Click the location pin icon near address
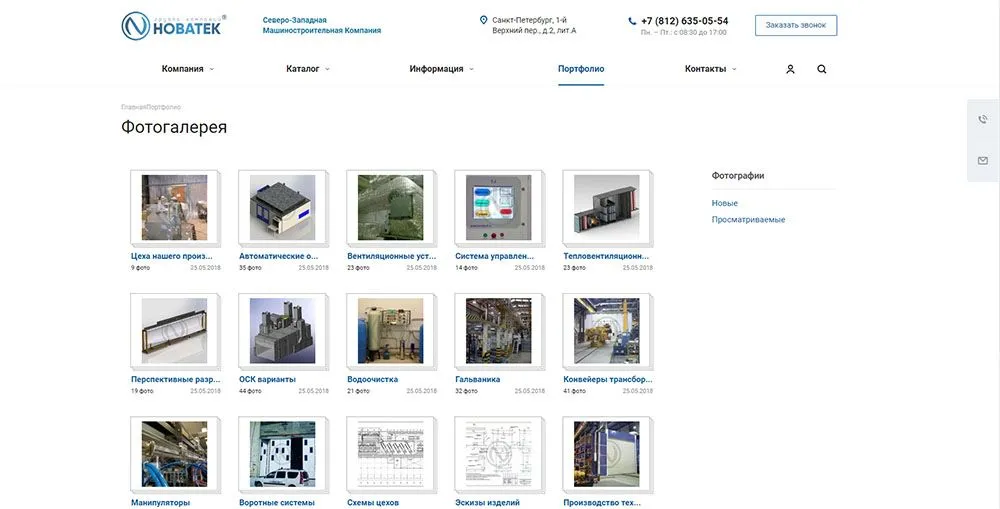This screenshot has width=1000, height=509. click(x=484, y=20)
